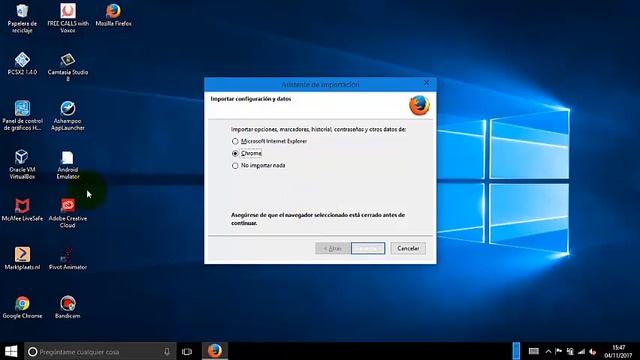Click the Atrás button in the wizard

(x=333, y=248)
